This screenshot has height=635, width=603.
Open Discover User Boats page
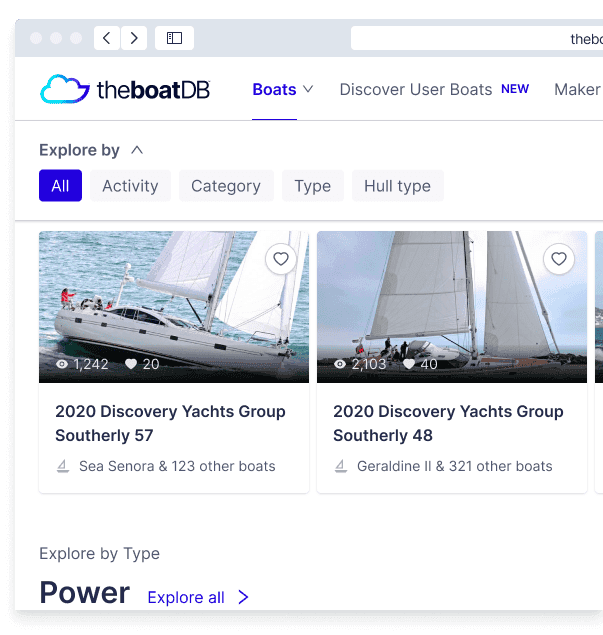(415, 89)
